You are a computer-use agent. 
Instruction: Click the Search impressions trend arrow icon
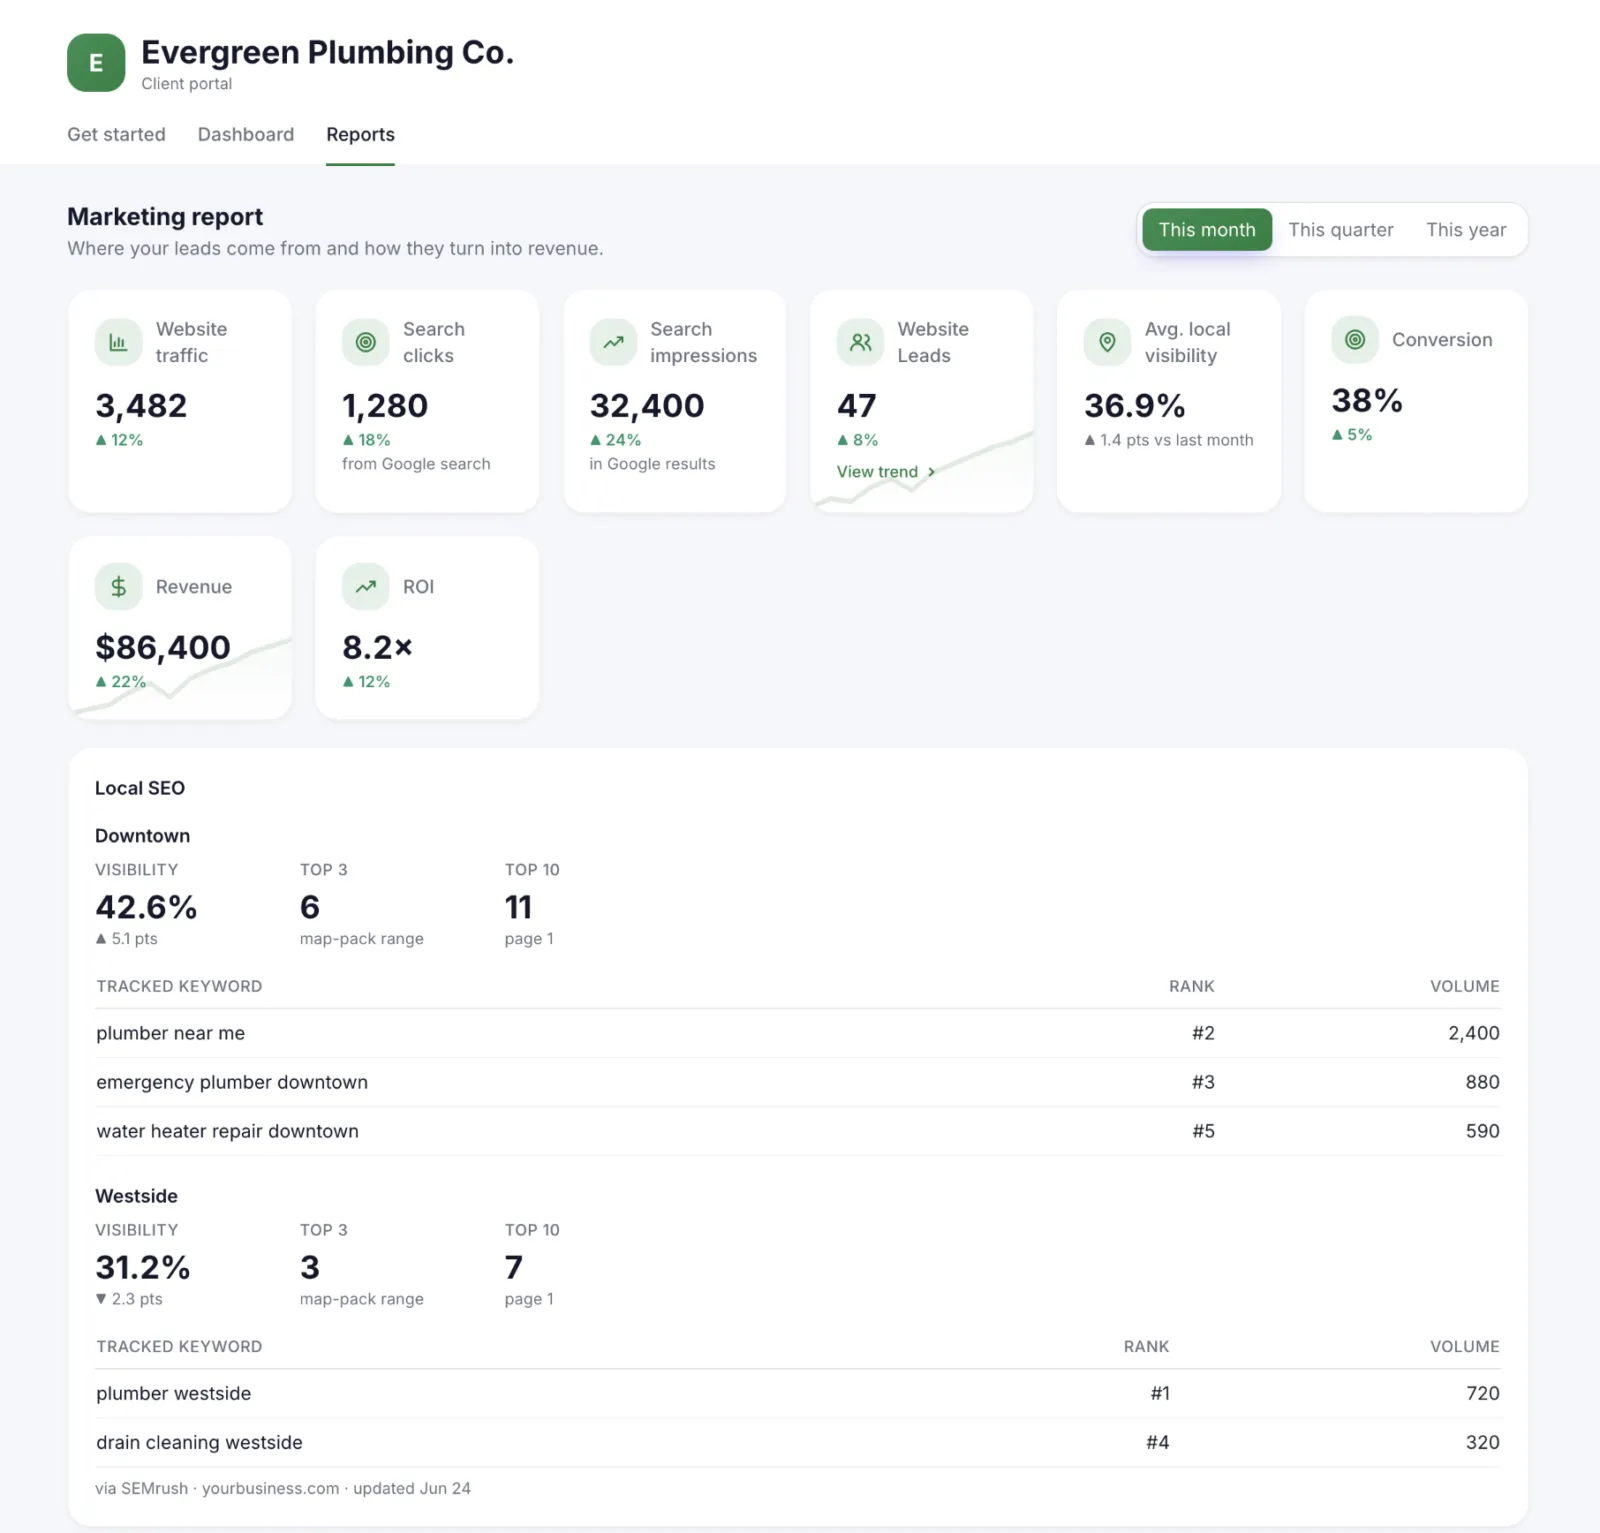(613, 342)
